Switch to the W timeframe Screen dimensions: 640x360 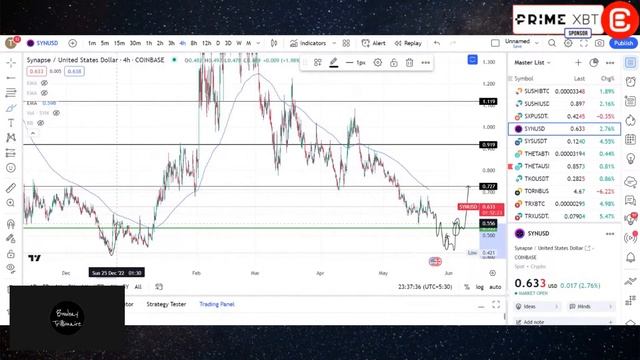[239, 43]
